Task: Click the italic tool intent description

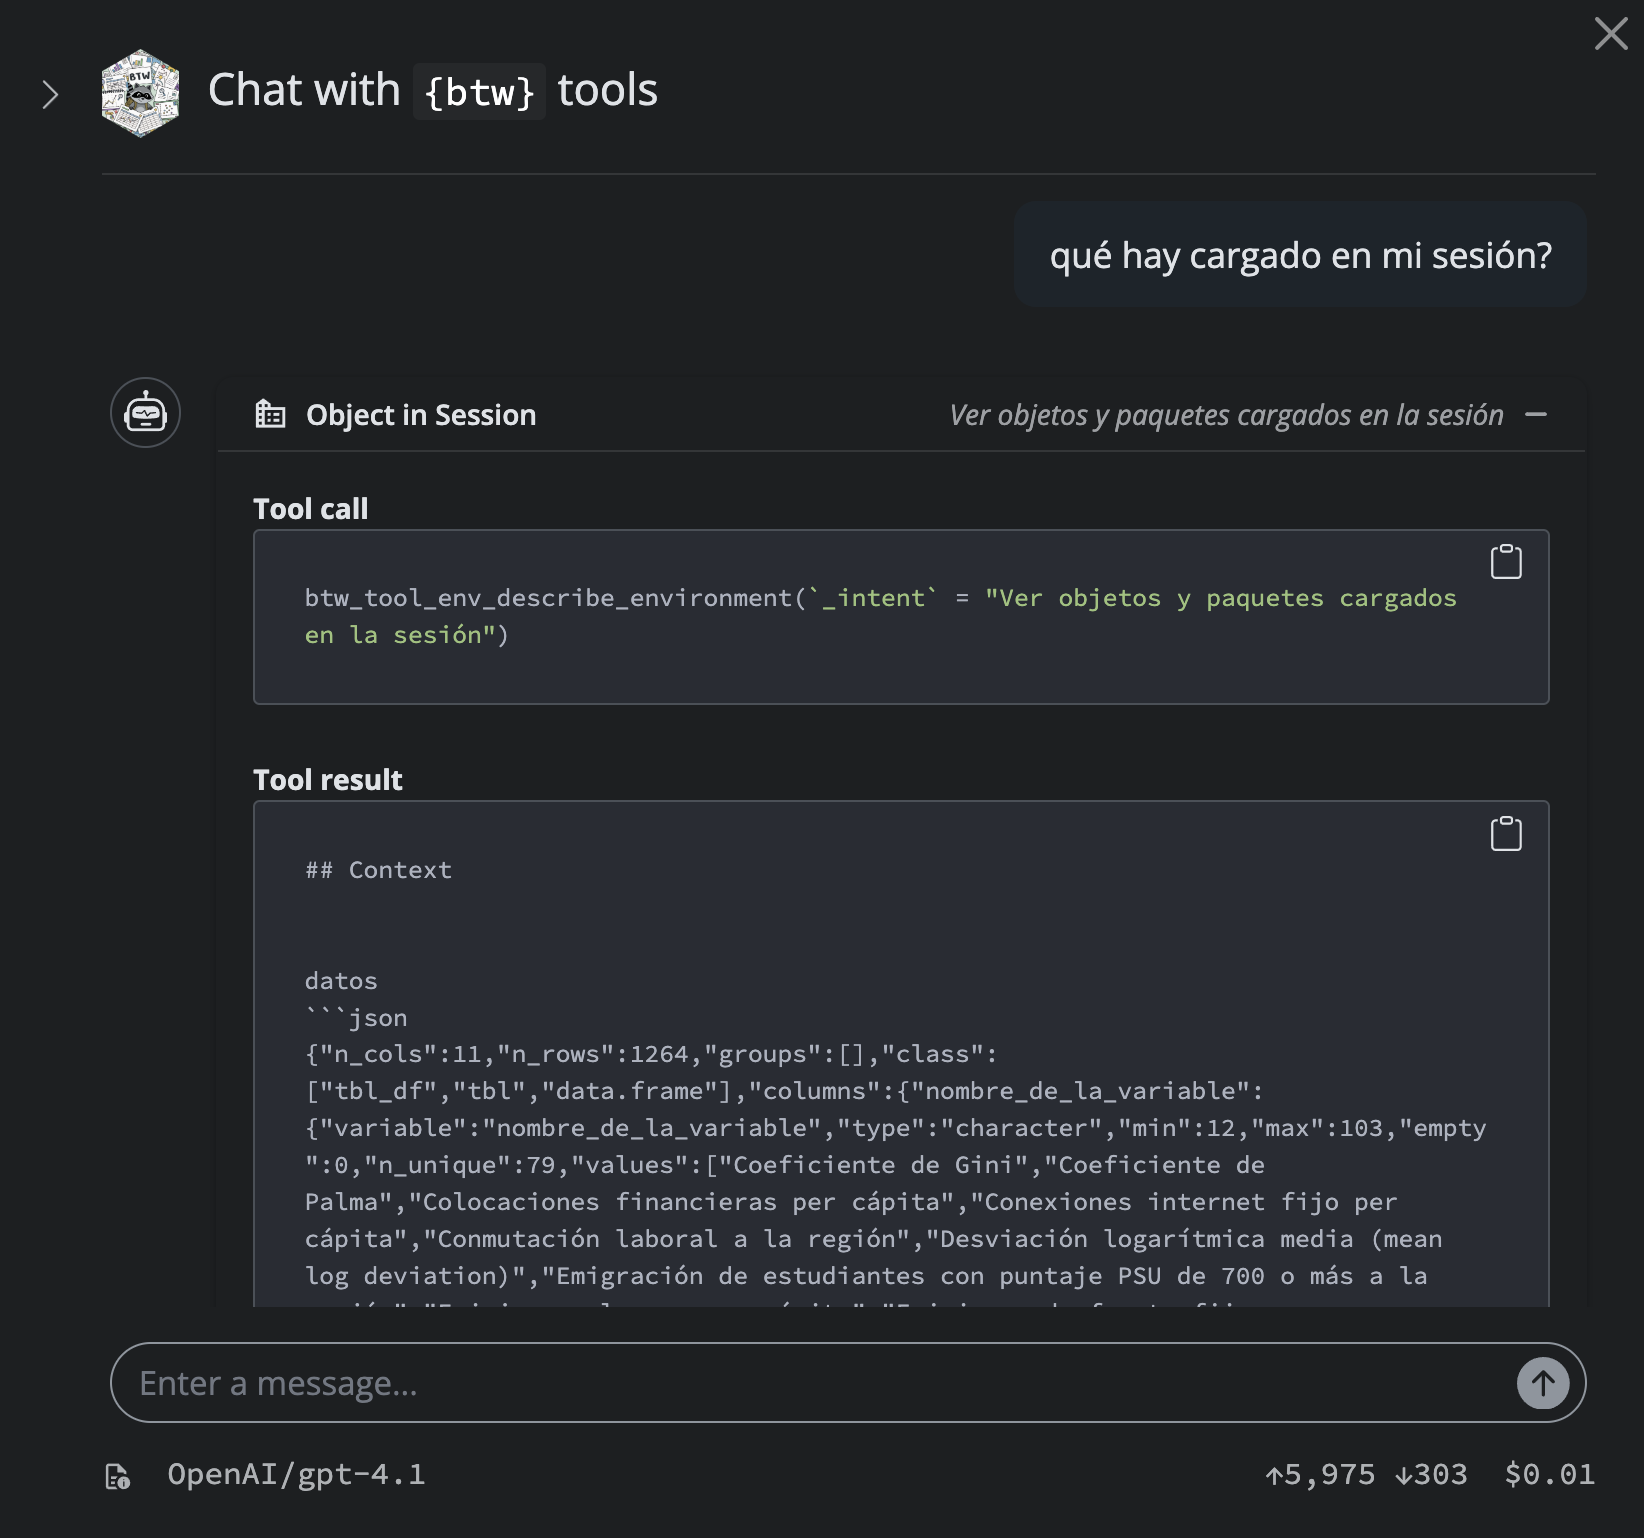Action: [x=1226, y=415]
